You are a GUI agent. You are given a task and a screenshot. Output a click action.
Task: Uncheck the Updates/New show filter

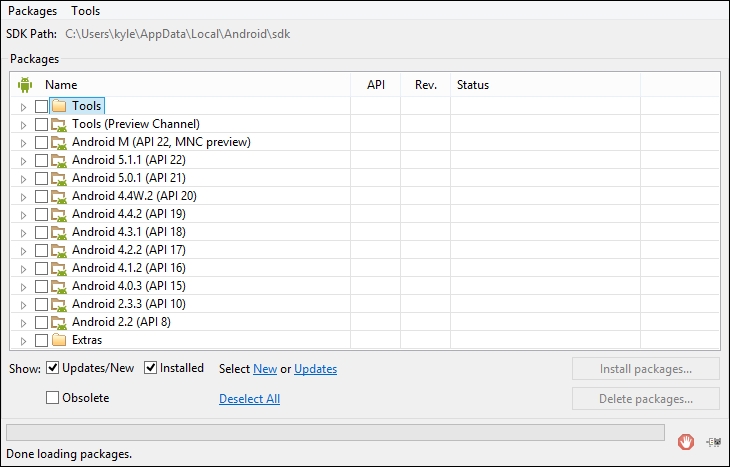coord(53,368)
